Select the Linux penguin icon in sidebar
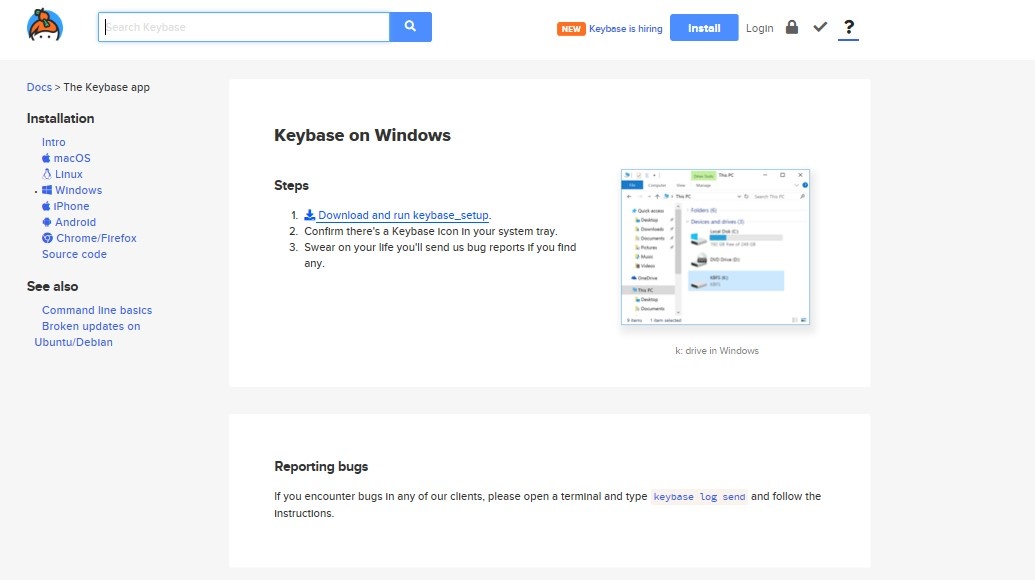 (x=46, y=174)
